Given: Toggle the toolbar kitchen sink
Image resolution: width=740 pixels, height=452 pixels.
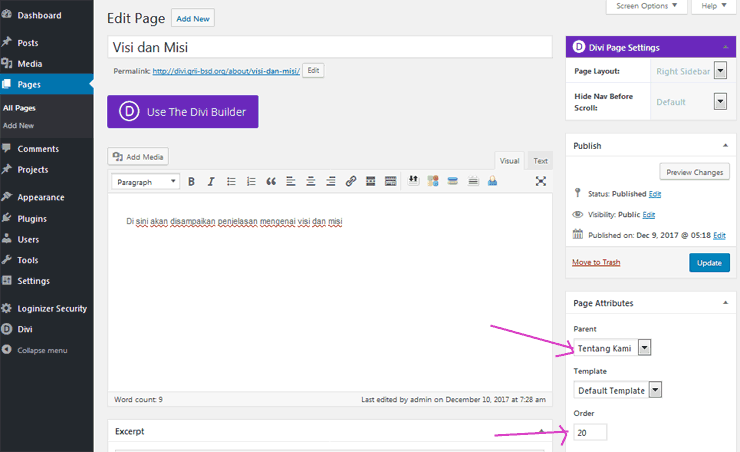Looking at the screenshot, I should 390,182.
